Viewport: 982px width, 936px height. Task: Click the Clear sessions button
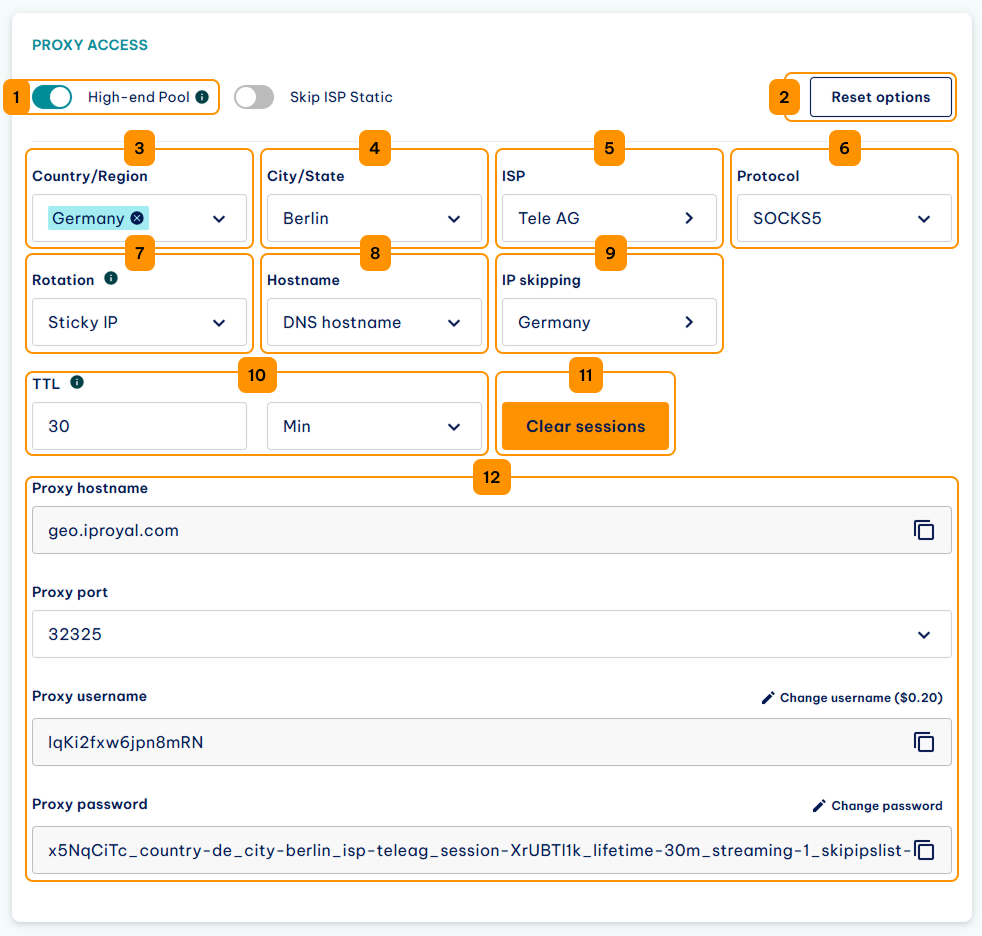586,426
